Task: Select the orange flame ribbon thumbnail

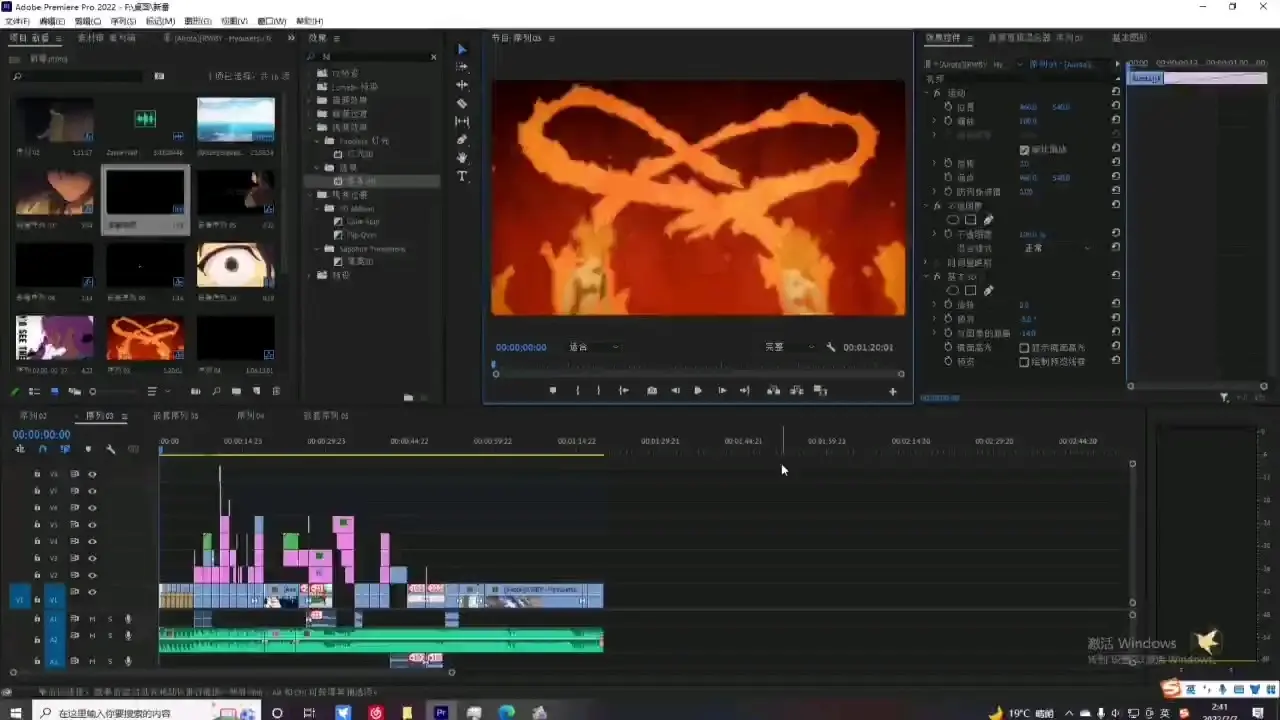Action: (145, 338)
